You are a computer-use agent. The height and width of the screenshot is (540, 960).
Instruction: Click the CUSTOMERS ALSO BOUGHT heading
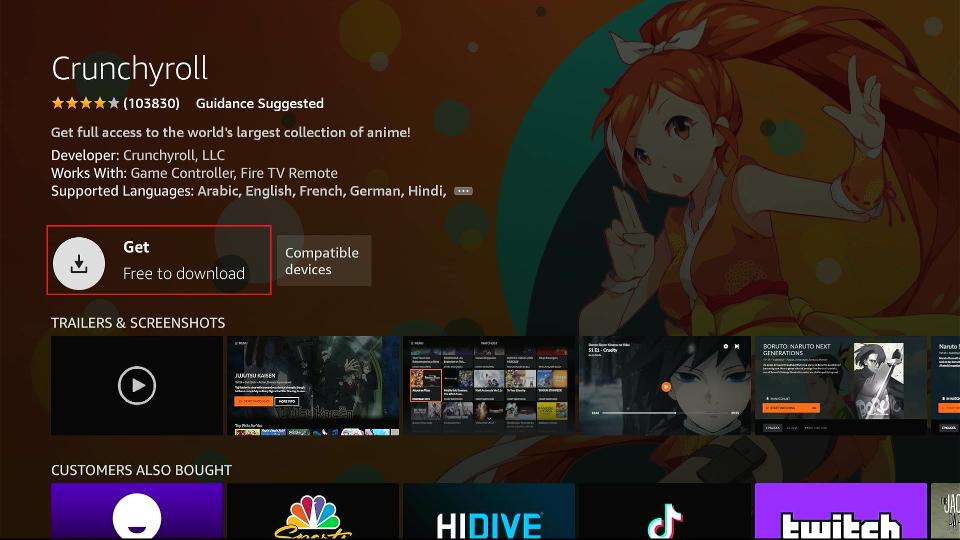click(141, 470)
